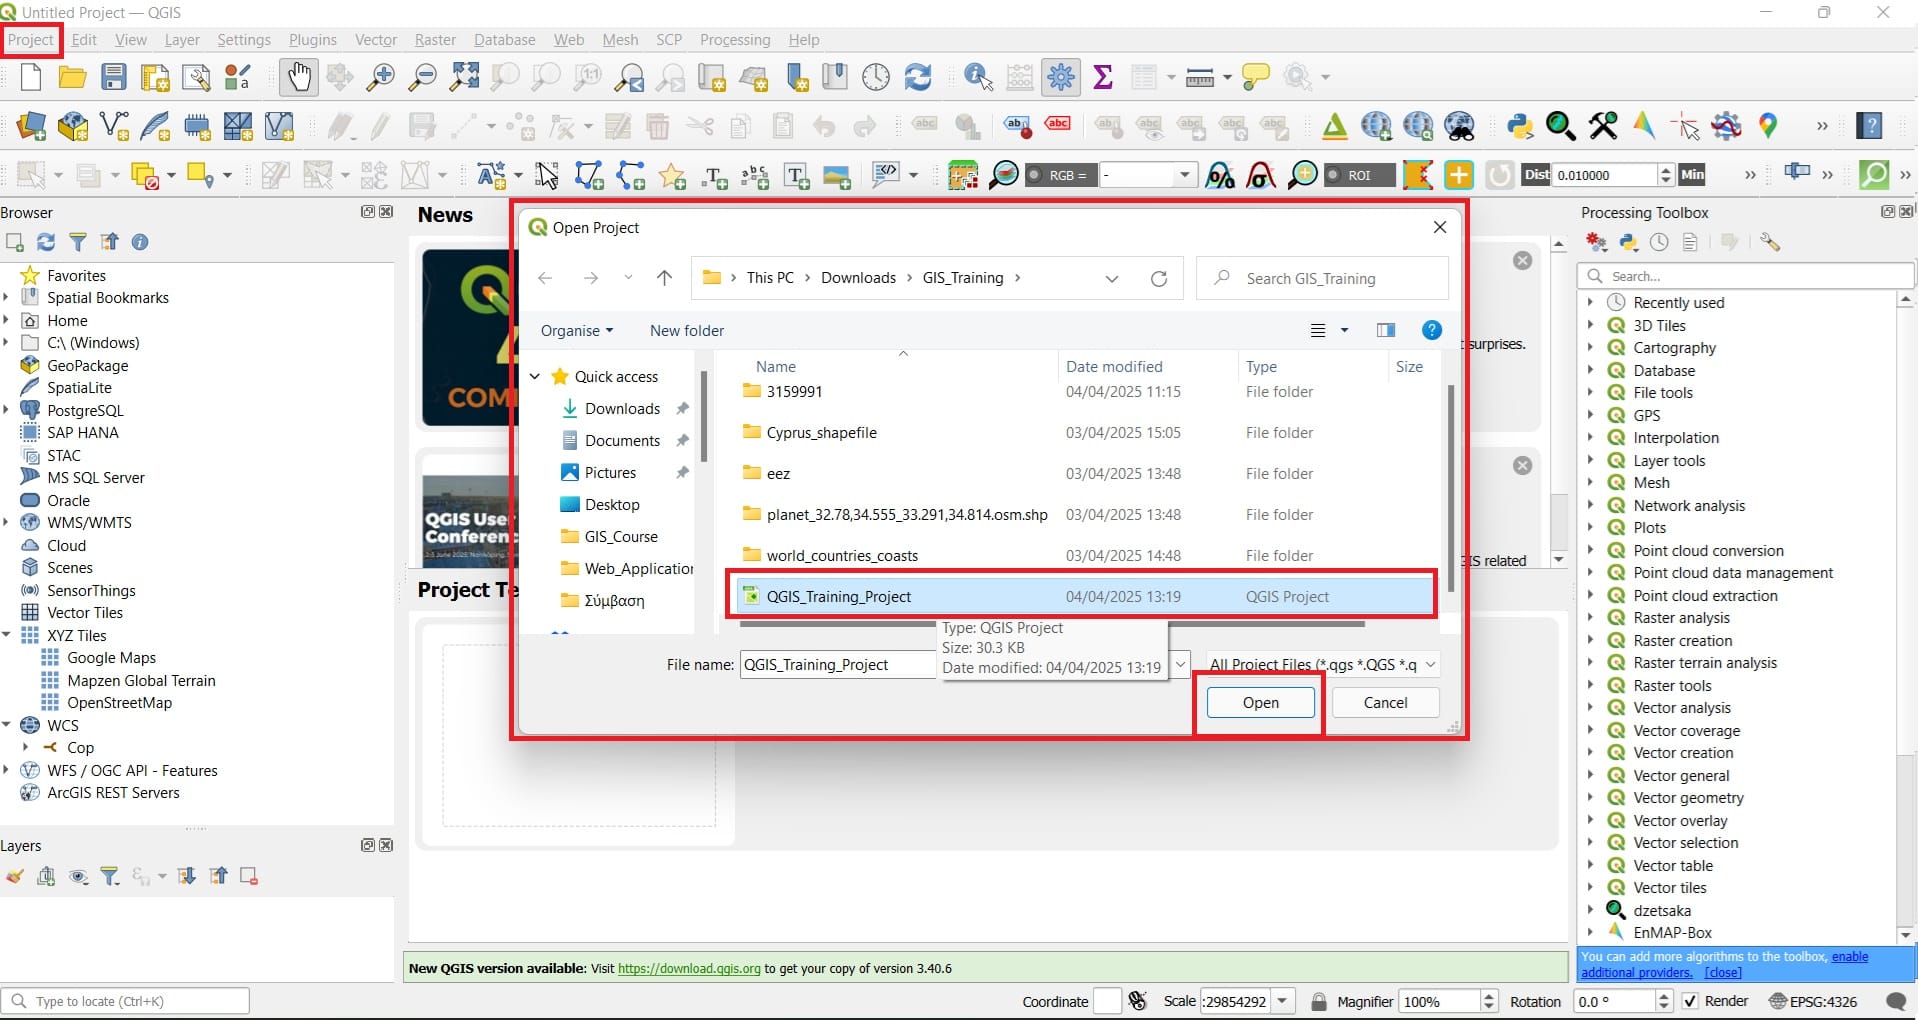This screenshot has height=1020, width=1918.
Task: Click the Messages speech bubble in status bar
Action: (1895, 1001)
